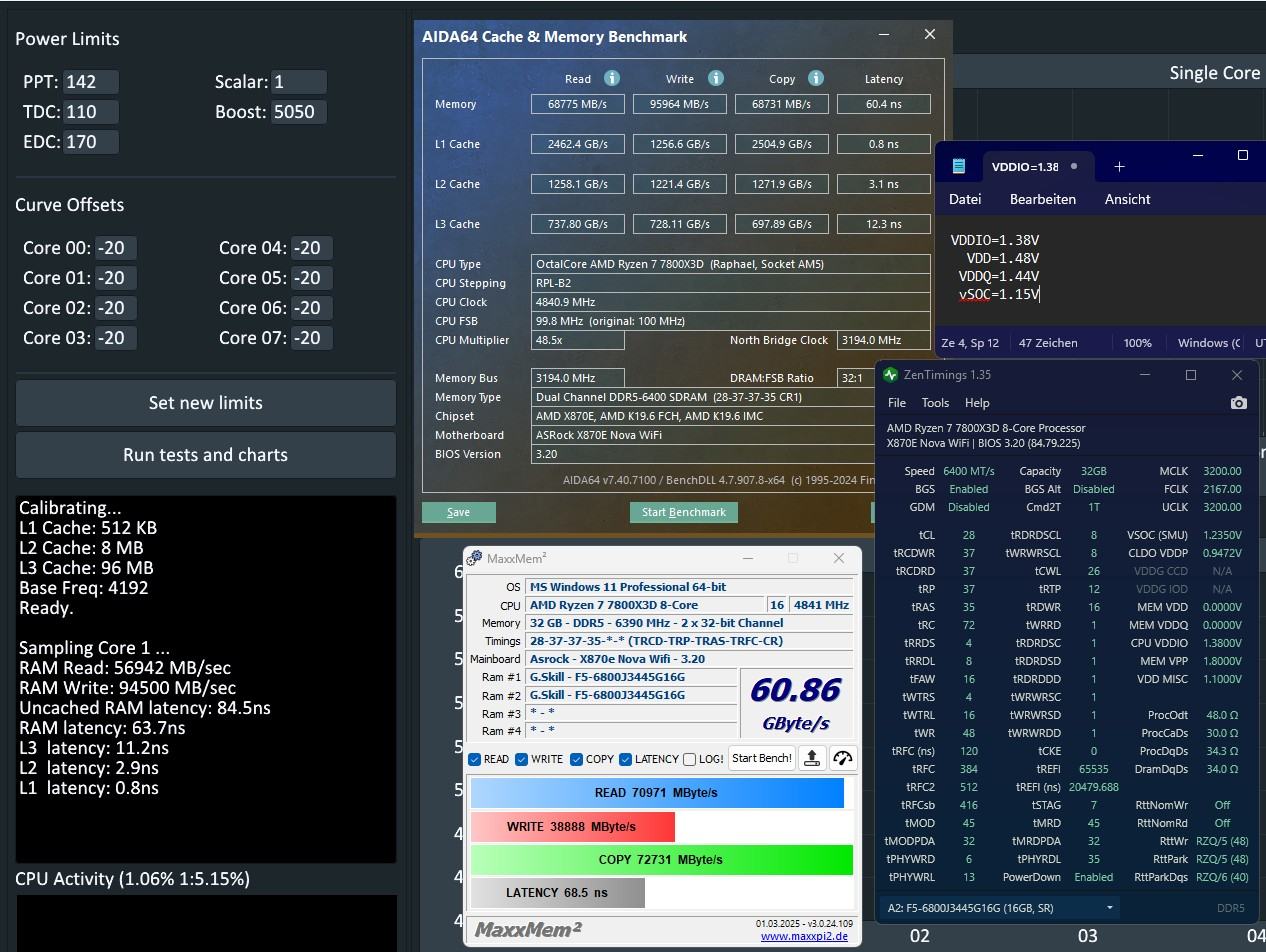Image resolution: width=1266 pixels, height=952 pixels.
Task: Click the PPT input field
Action: point(91,82)
